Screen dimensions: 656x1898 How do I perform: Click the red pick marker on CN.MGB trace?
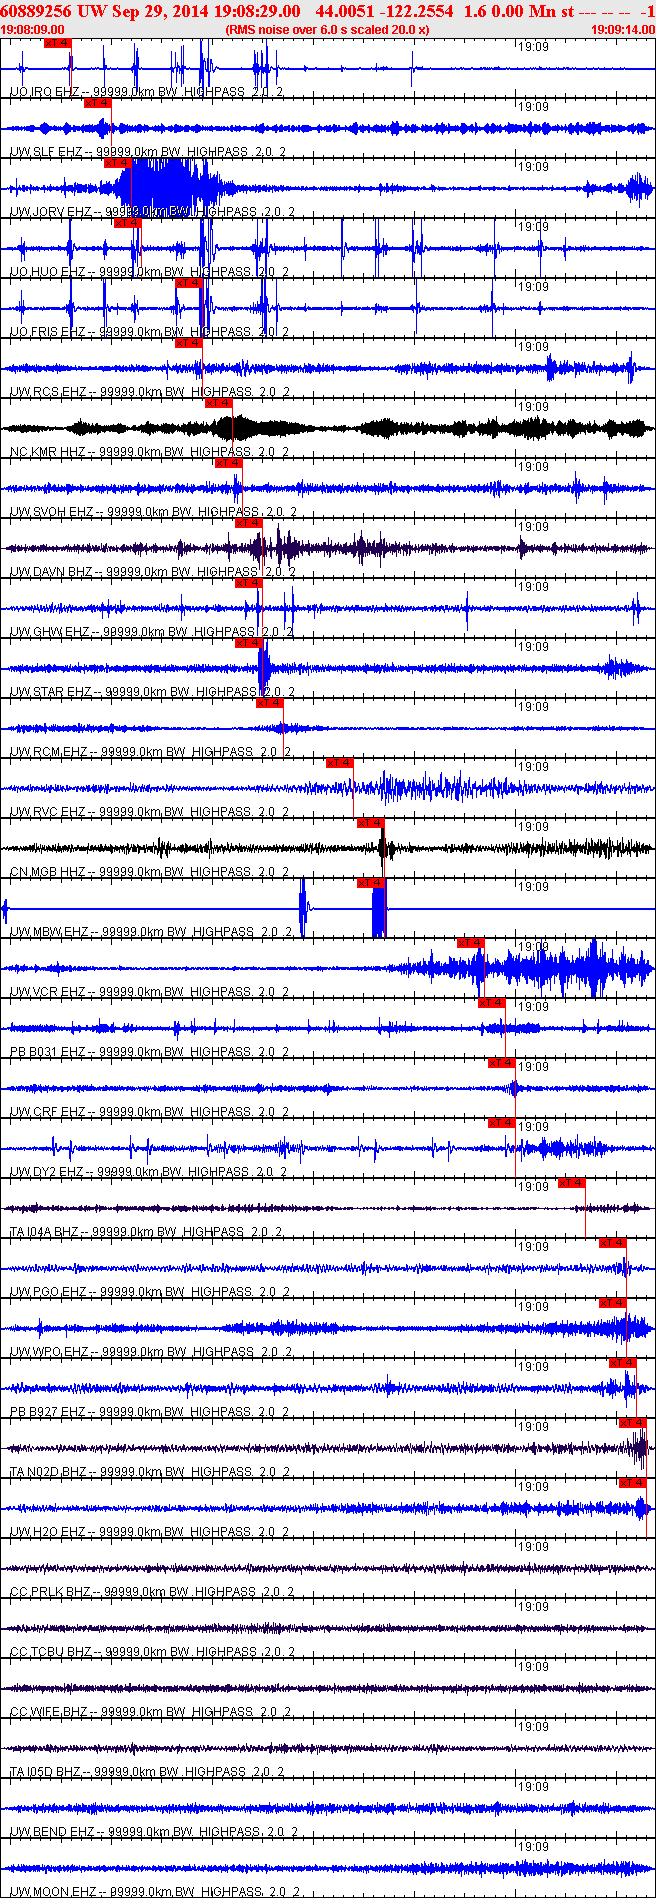pos(371,823)
